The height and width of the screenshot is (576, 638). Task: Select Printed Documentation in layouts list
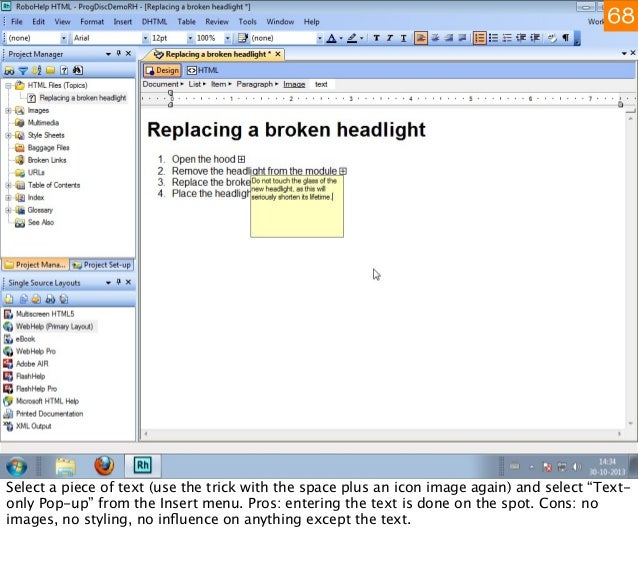pos(49,414)
